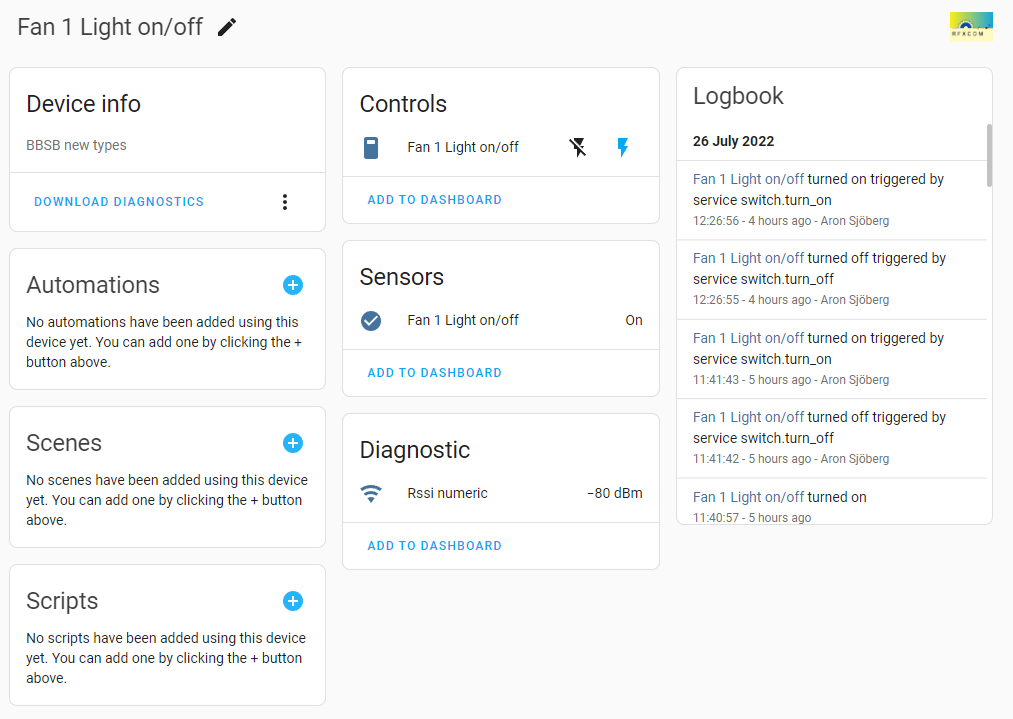
Task: Add a new automation with plus icon
Action: pos(292,285)
